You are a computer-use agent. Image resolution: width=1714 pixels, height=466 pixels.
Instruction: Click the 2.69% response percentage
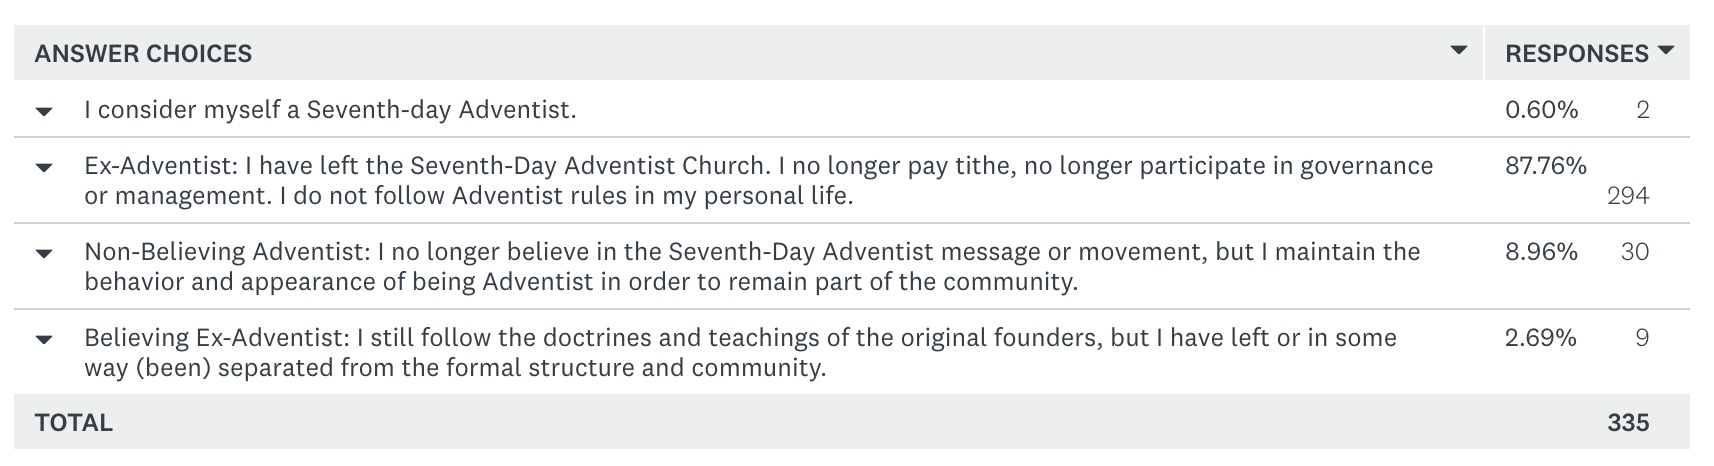tap(1540, 338)
